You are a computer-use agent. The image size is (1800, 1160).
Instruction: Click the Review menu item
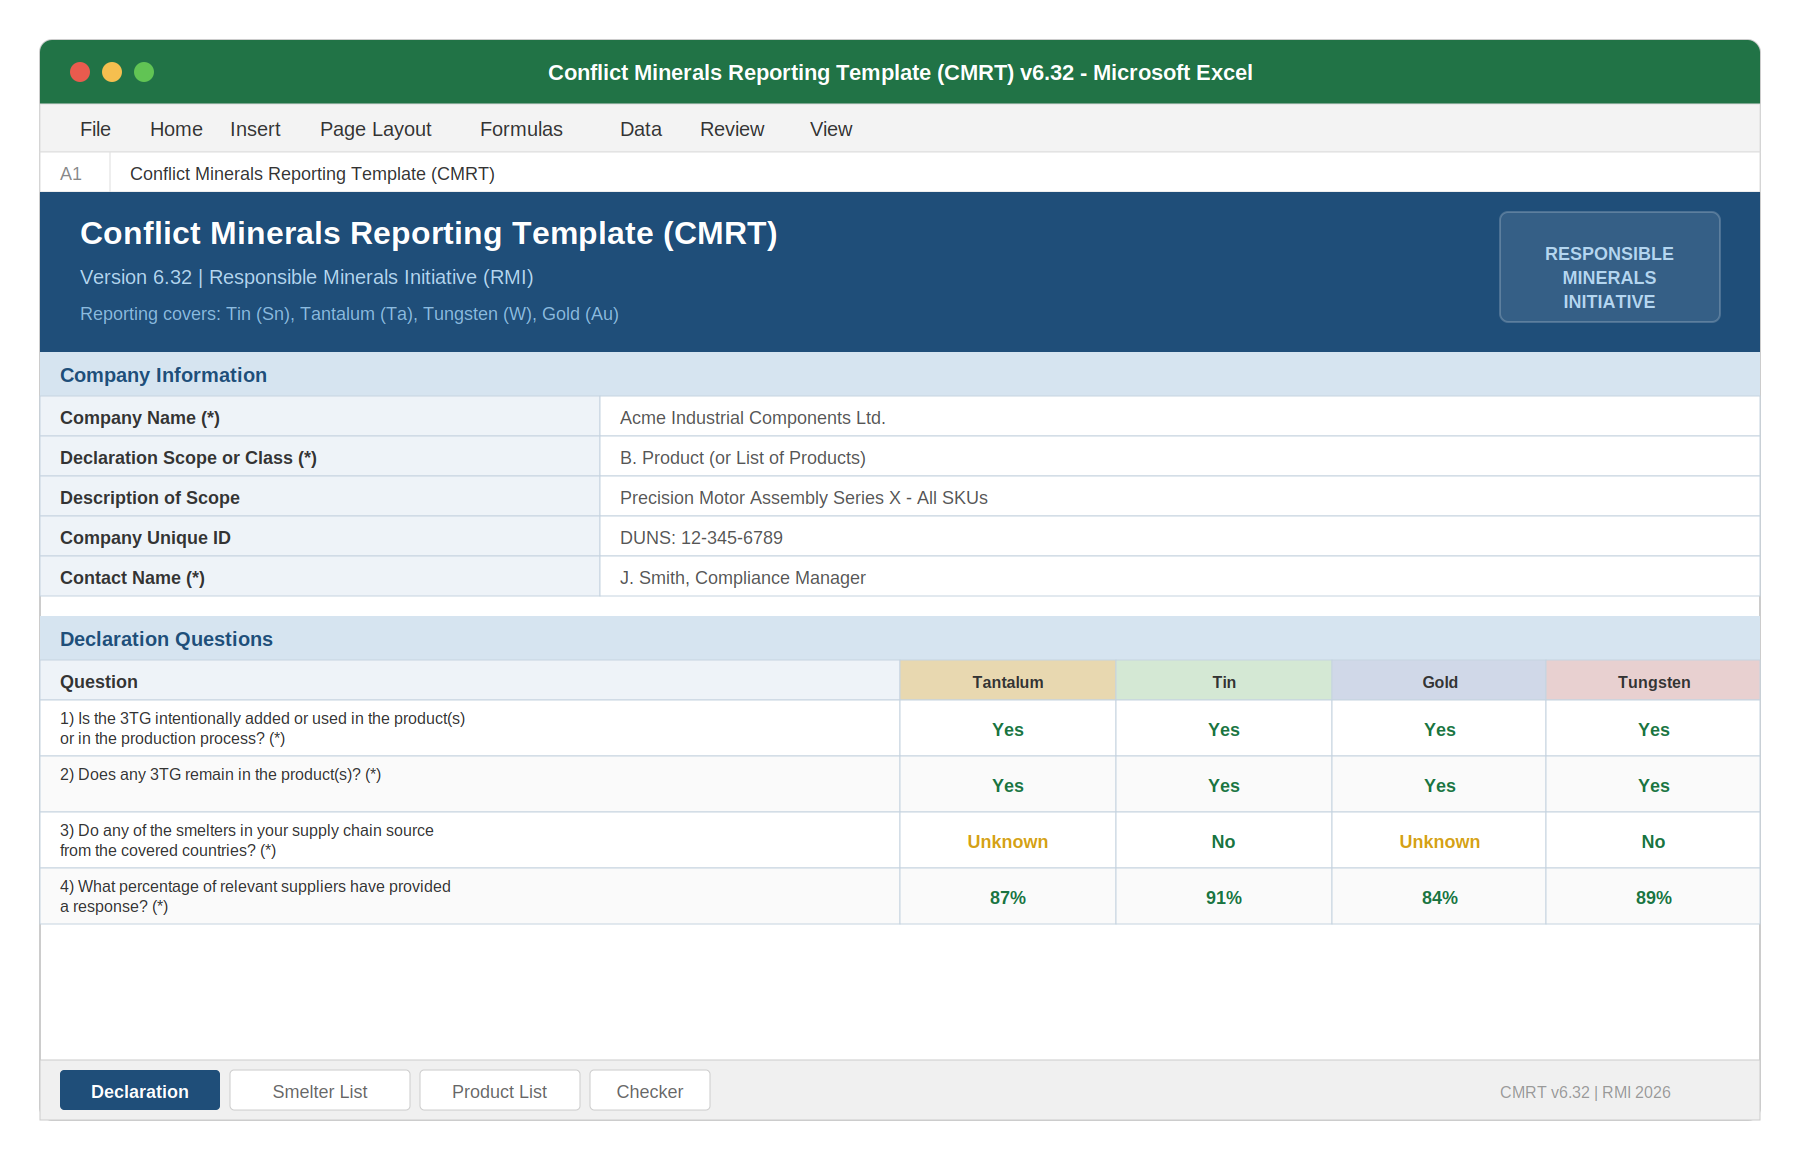(x=731, y=128)
